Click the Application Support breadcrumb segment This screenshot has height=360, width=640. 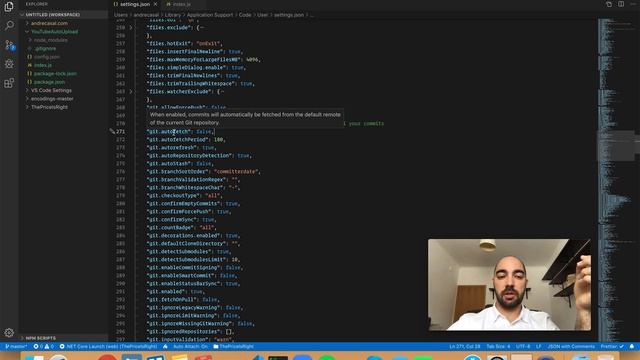click(210, 15)
